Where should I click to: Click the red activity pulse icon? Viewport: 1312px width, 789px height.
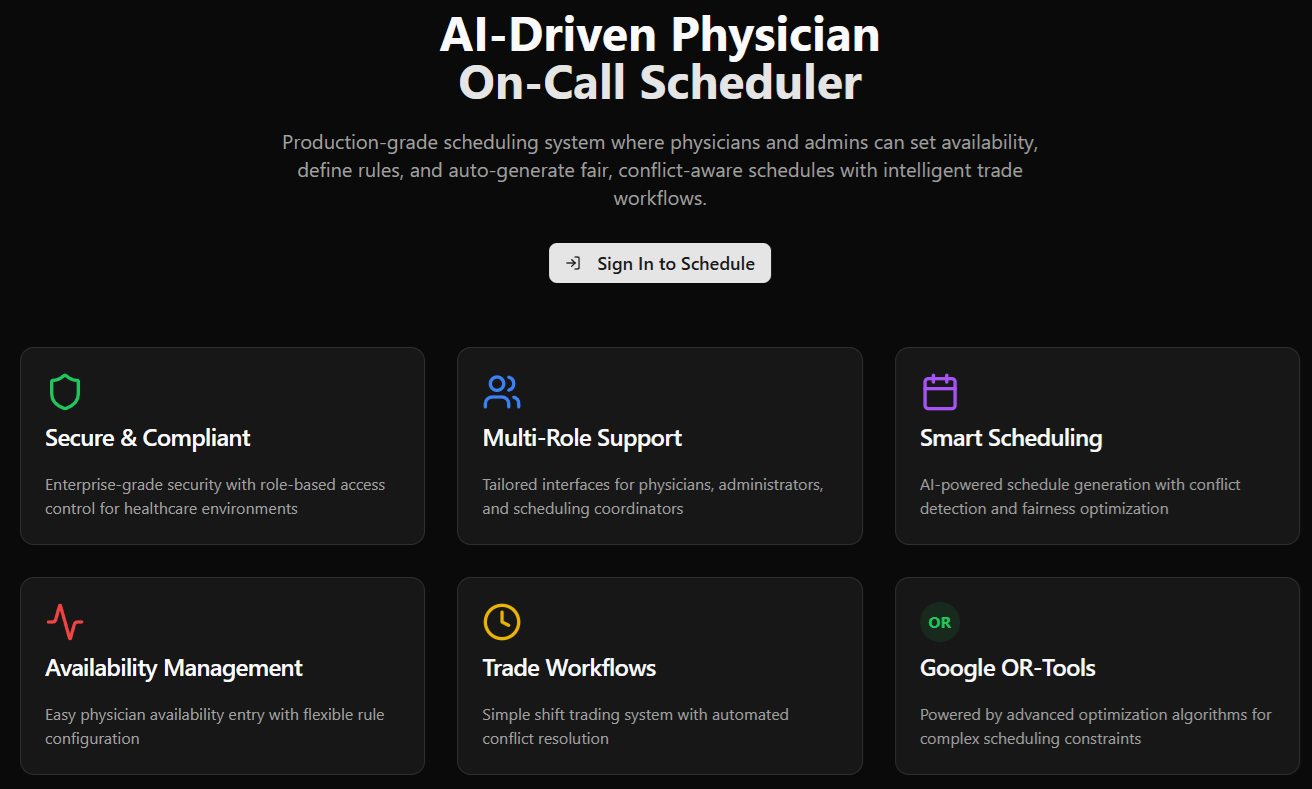65,622
